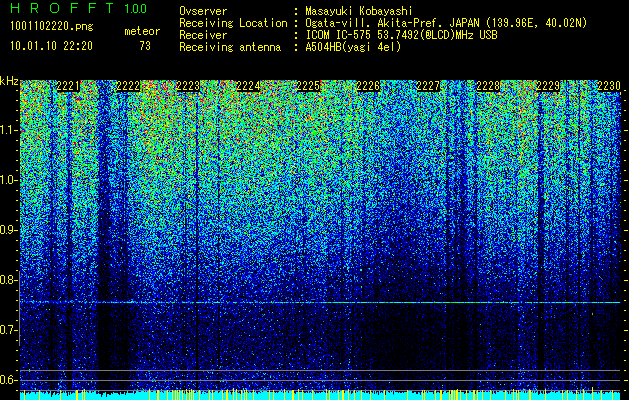The width and height of the screenshot is (629, 400).
Task: Select the file name 1001102220.png
Action: (52, 27)
